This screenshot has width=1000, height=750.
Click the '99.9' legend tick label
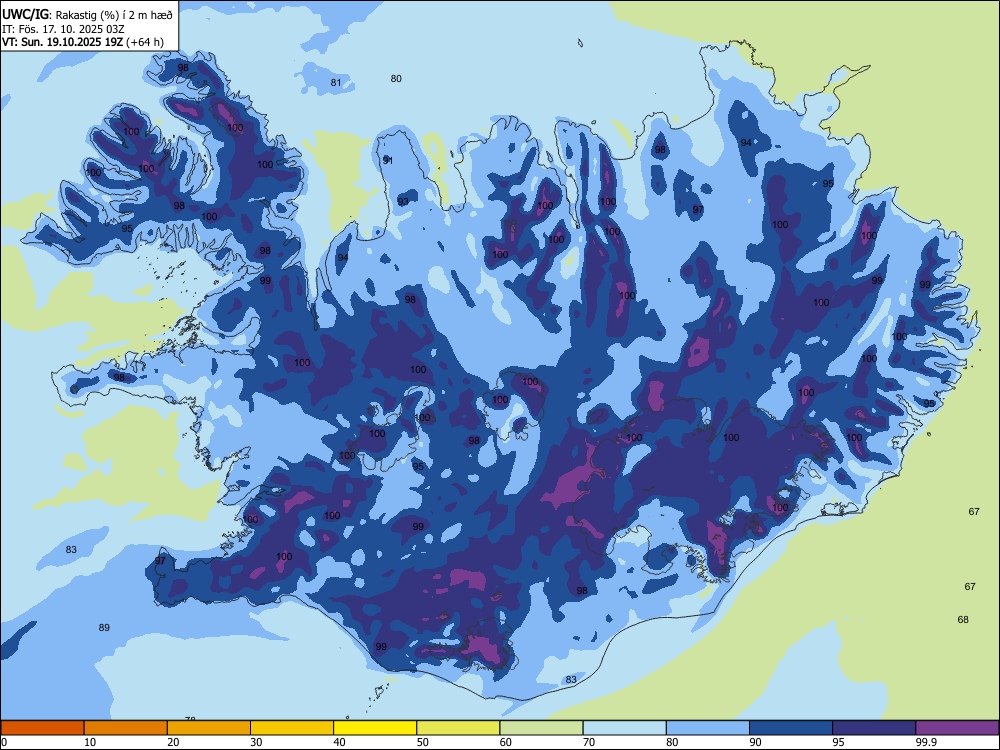tap(926, 742)
